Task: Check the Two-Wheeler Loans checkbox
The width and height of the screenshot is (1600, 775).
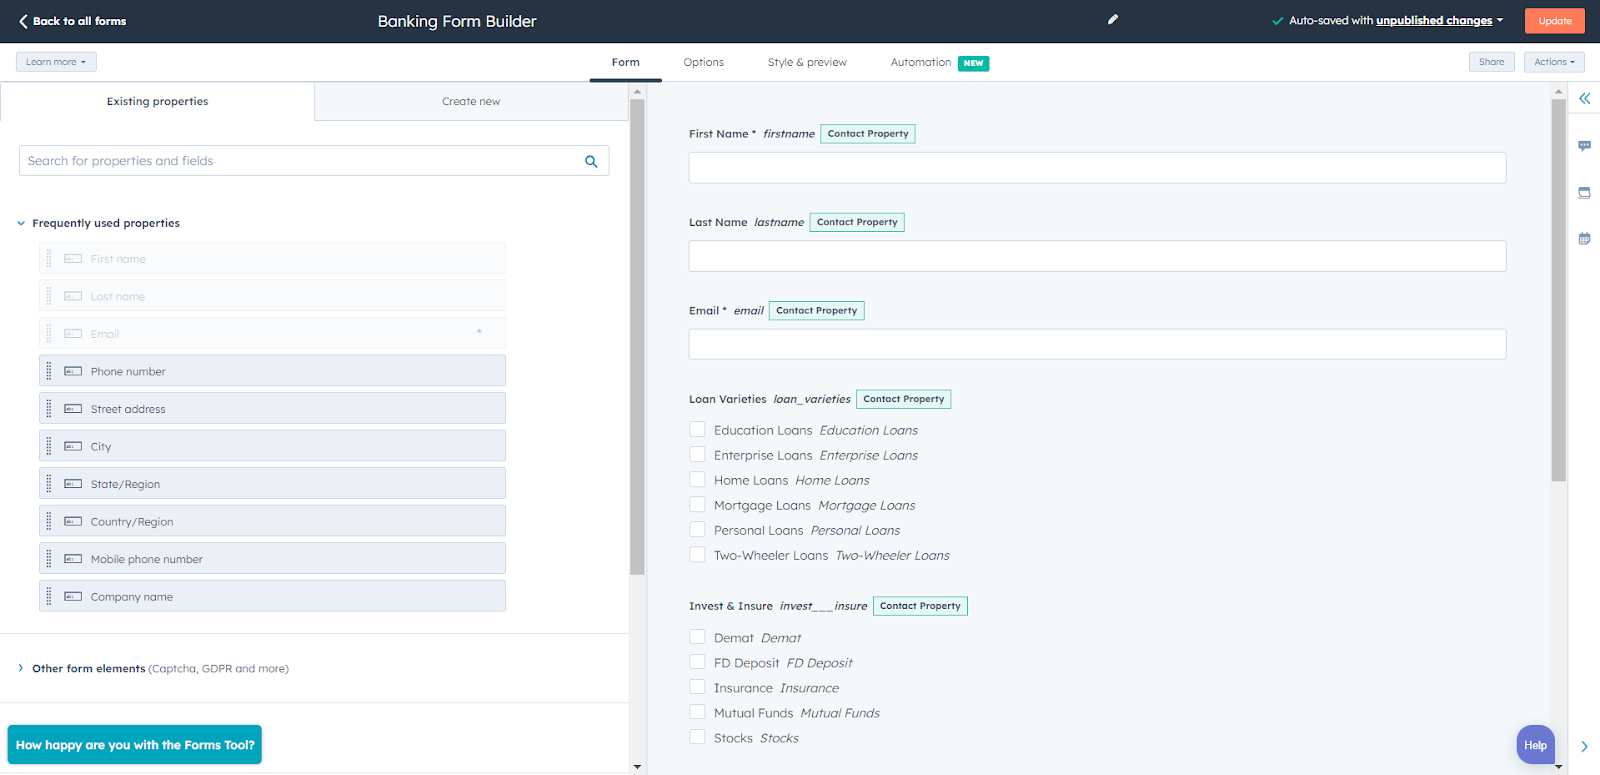Action: (698, 555)
